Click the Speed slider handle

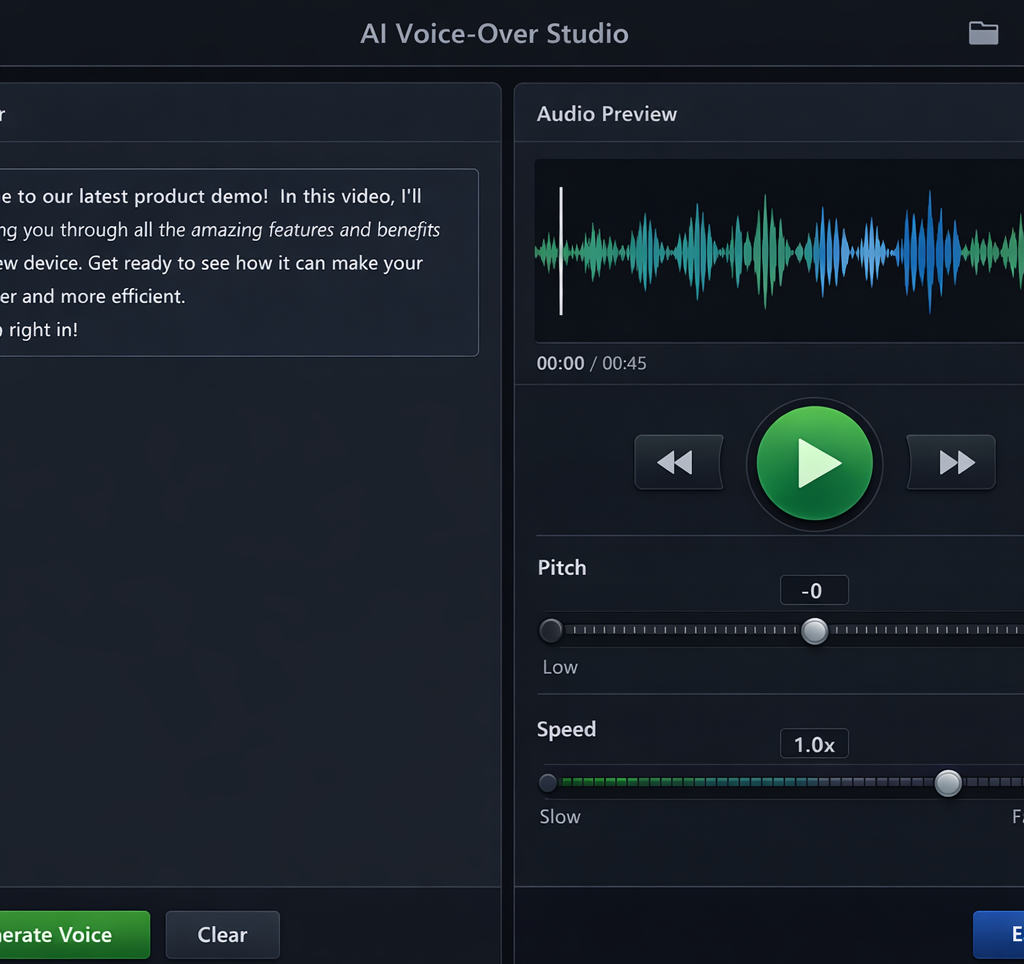[x=947, y=783]
